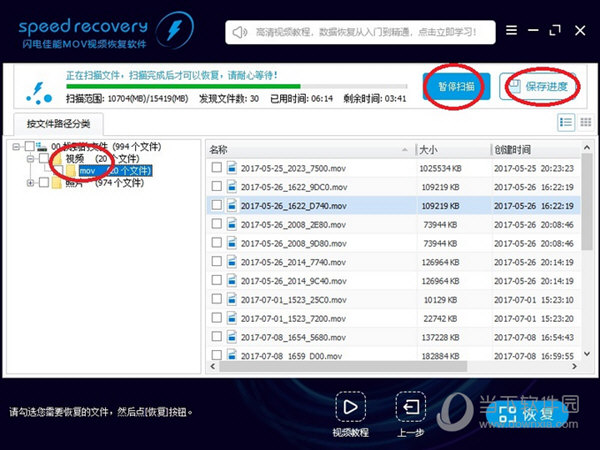The height and width of the screenshot is (450, 600).
Task: Click file icon of 2017-05-25_2023_7500.mov
Action: 232,168
